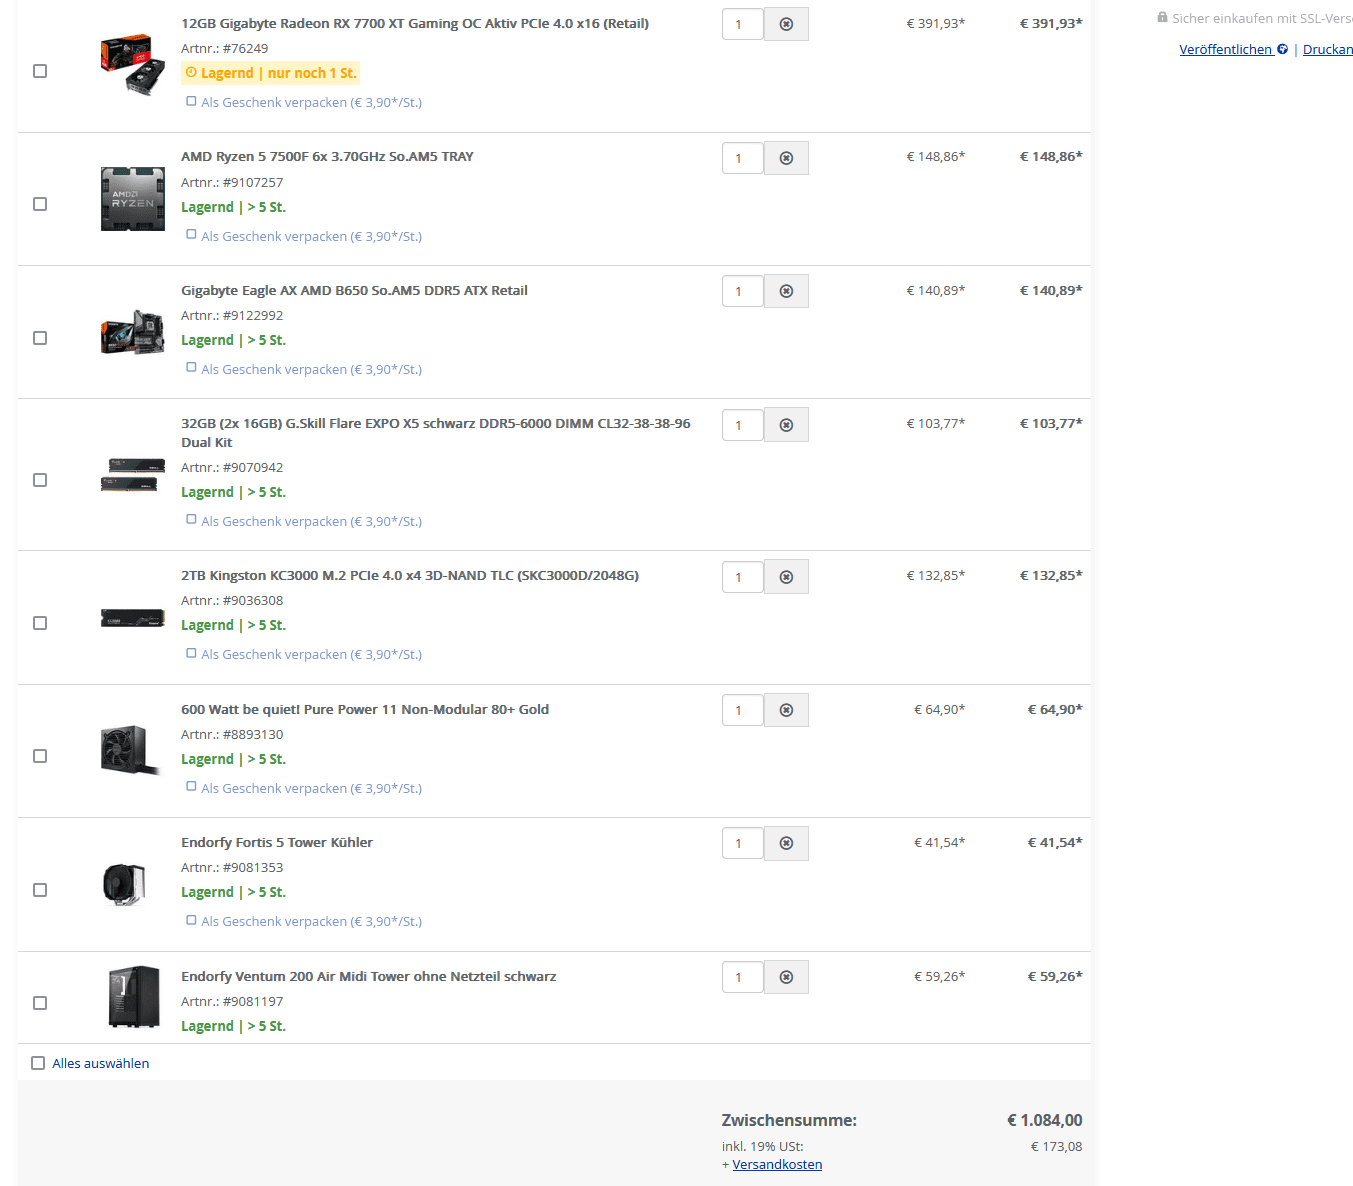Screen dimensions: 1353x1186
Task: Enable gift wrapping for the Endorfy Fortis 5
Action: point(191,920)
